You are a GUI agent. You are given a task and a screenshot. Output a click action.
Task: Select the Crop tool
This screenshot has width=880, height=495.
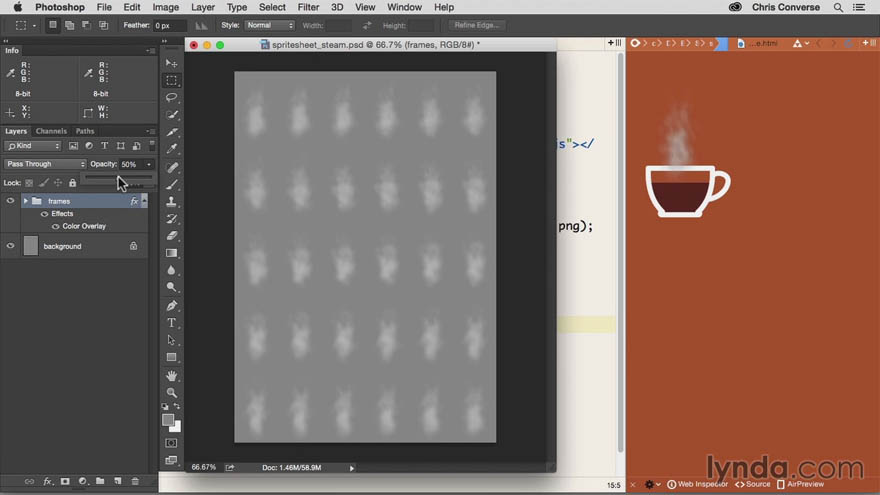[x=172, y=132]
